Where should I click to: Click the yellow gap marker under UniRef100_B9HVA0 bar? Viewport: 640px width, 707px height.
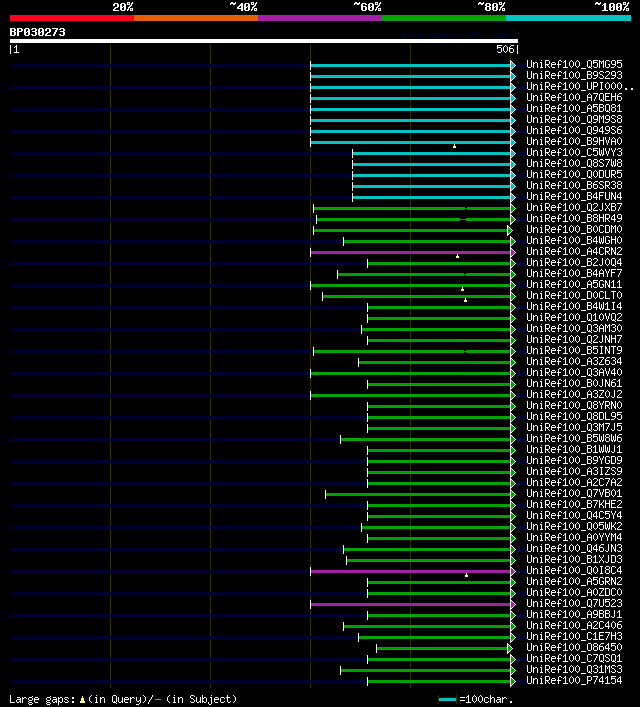click(x=454, y=146)
